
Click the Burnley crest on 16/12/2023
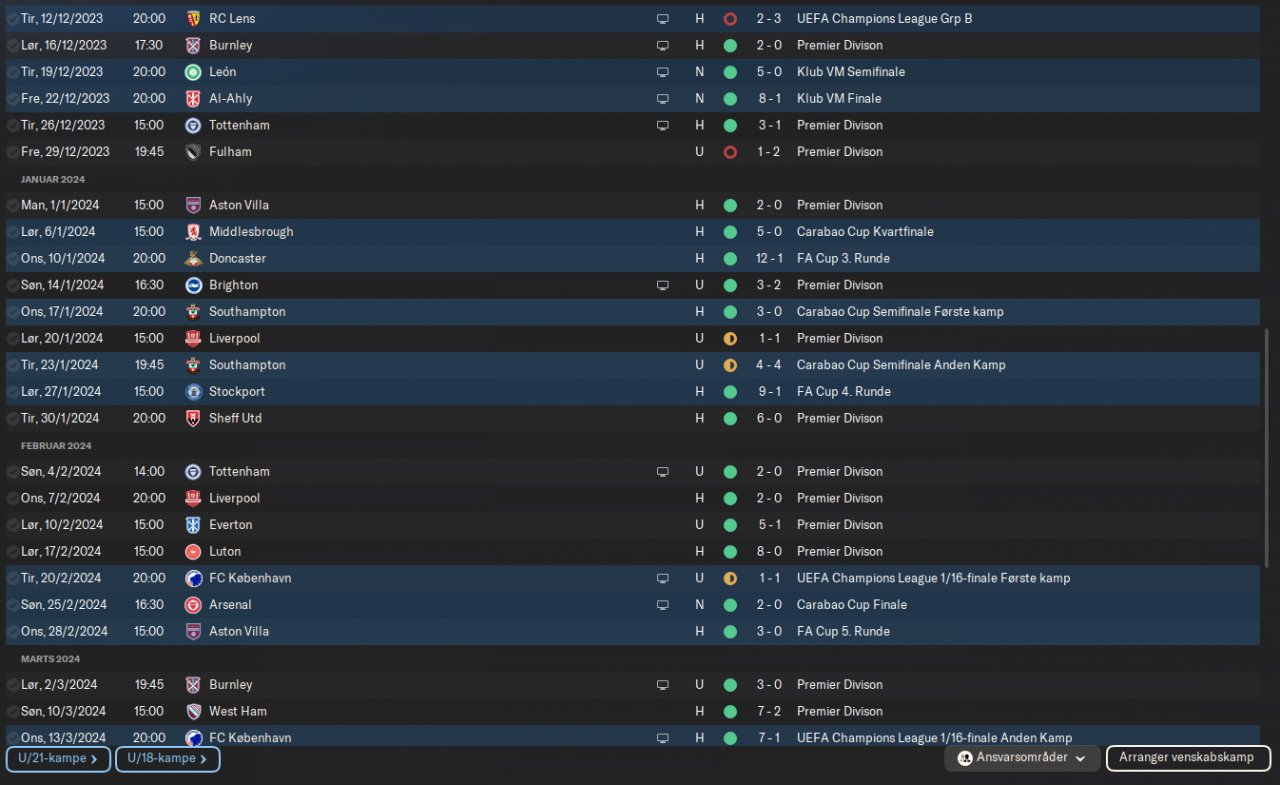click(x=193, y=45)
